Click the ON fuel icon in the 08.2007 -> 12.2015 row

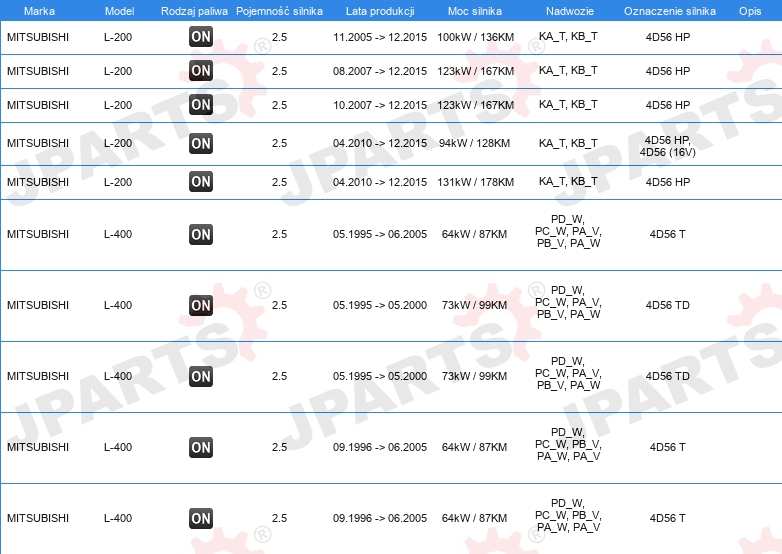201,70
